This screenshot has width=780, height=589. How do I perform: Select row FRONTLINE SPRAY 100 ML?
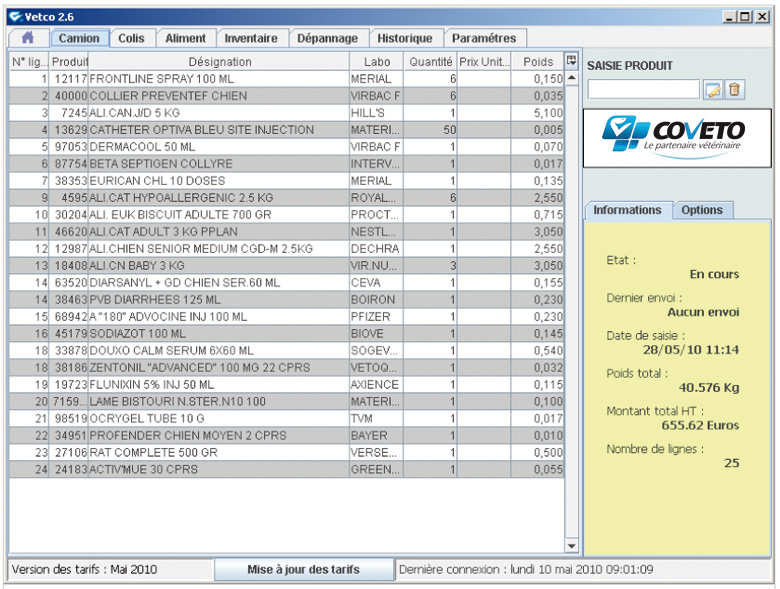click(287, 79)
